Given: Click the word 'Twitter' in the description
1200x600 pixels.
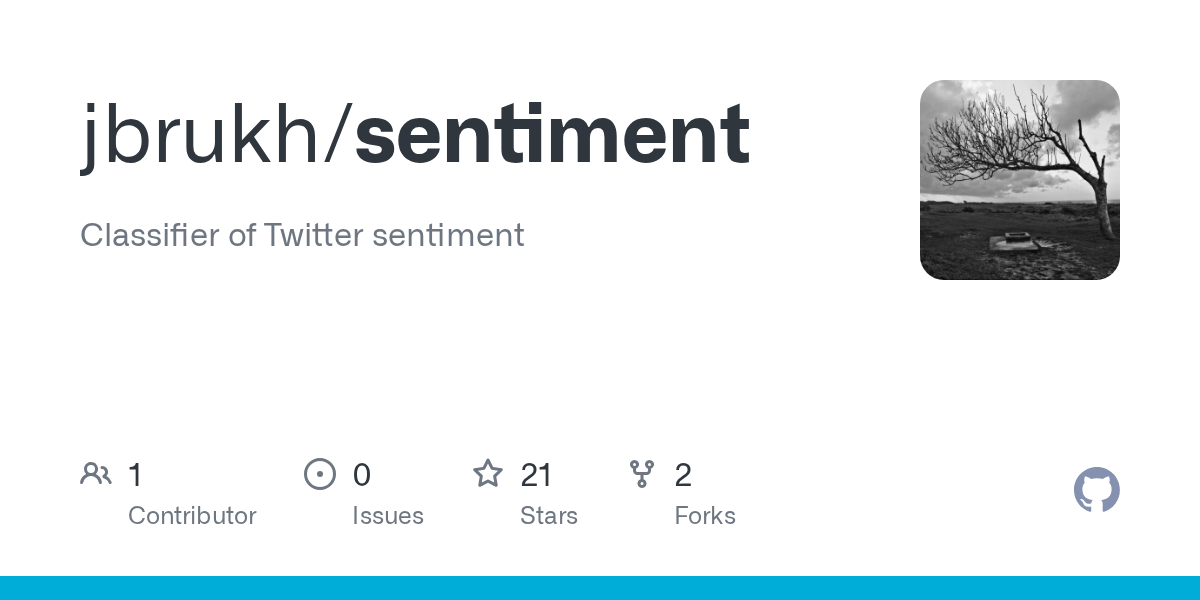Looking at the screenshot, I should pos(314,235).
